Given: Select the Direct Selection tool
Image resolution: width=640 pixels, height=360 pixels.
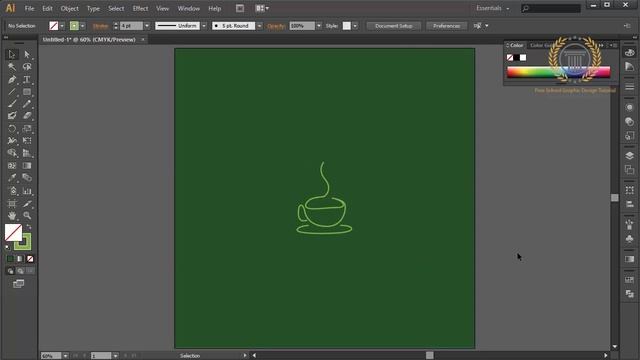Looking at the screenshot, I should [x=27, y=54].
